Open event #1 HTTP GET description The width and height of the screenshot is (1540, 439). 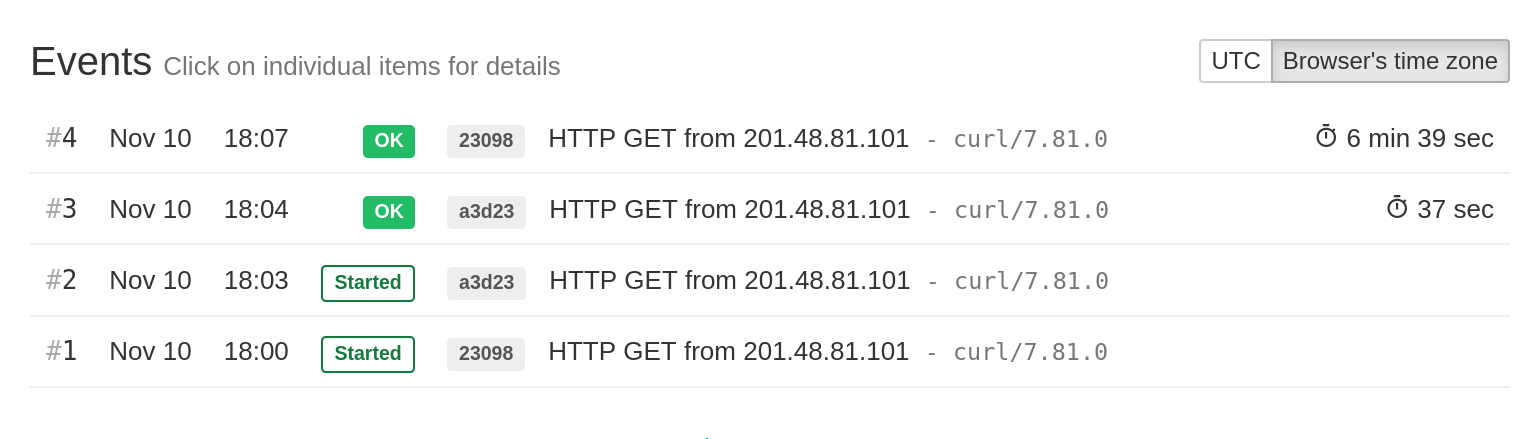(728, 352)
